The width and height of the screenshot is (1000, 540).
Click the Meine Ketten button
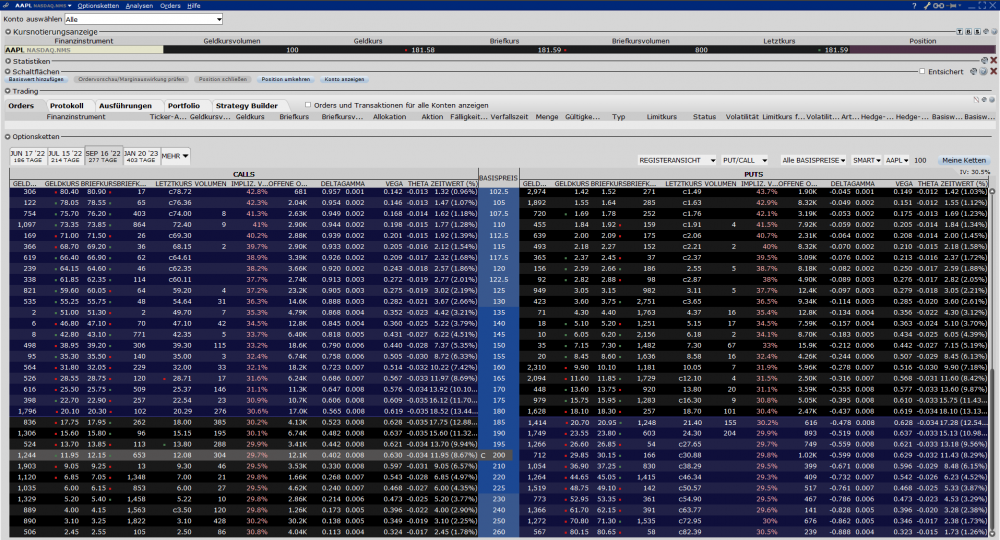click(x=964, y=160)
